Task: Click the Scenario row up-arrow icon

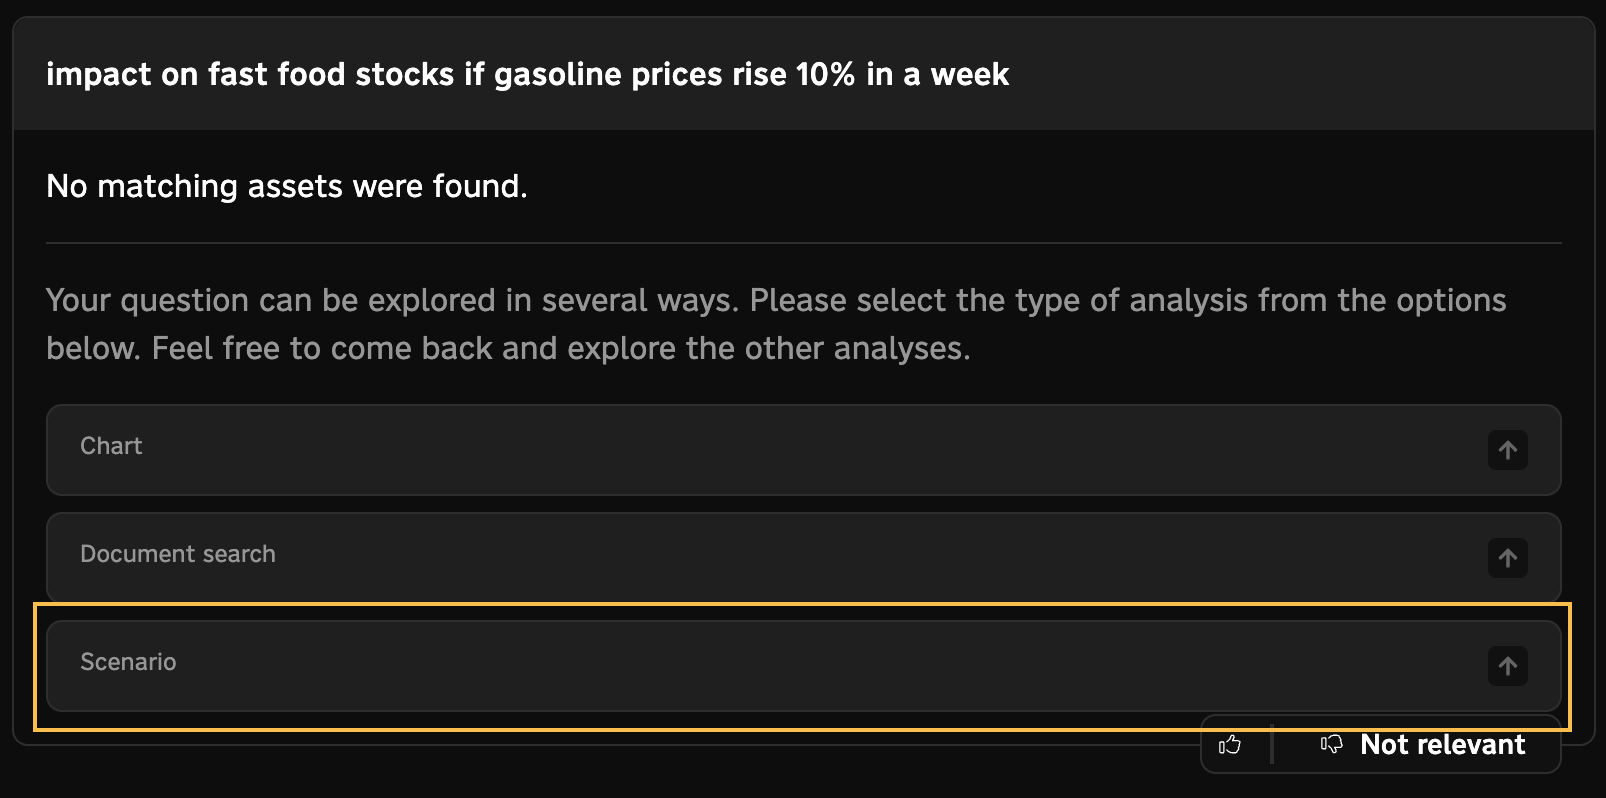Action: point(1507,666)
